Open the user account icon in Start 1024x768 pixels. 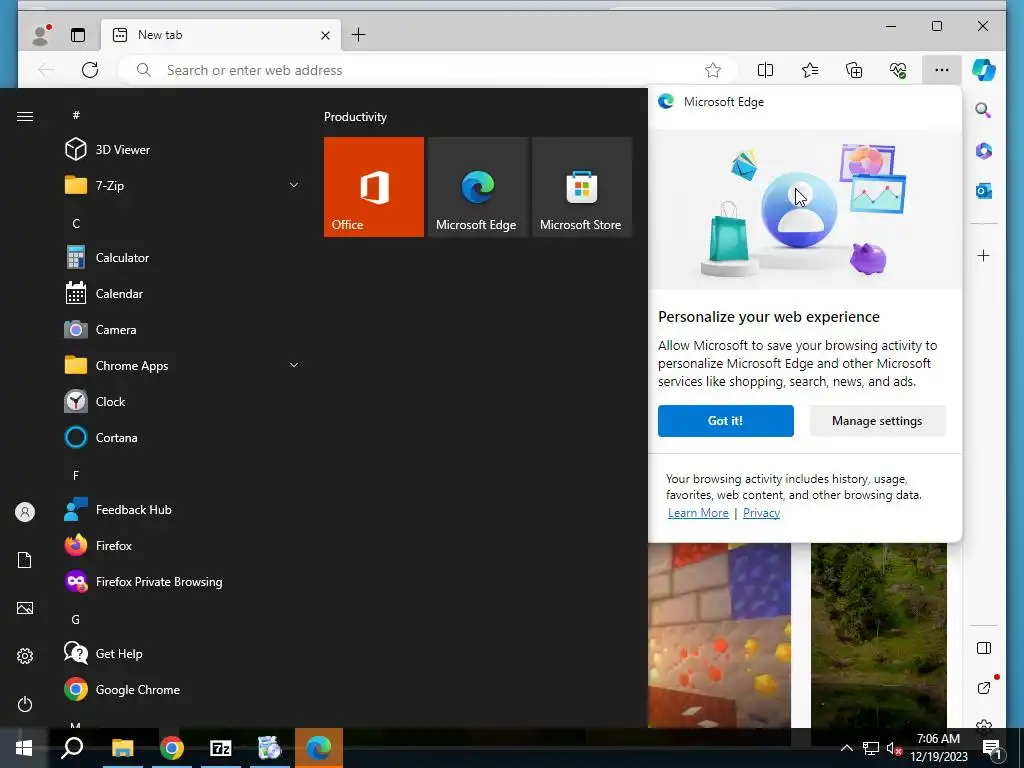coord(25,512)
